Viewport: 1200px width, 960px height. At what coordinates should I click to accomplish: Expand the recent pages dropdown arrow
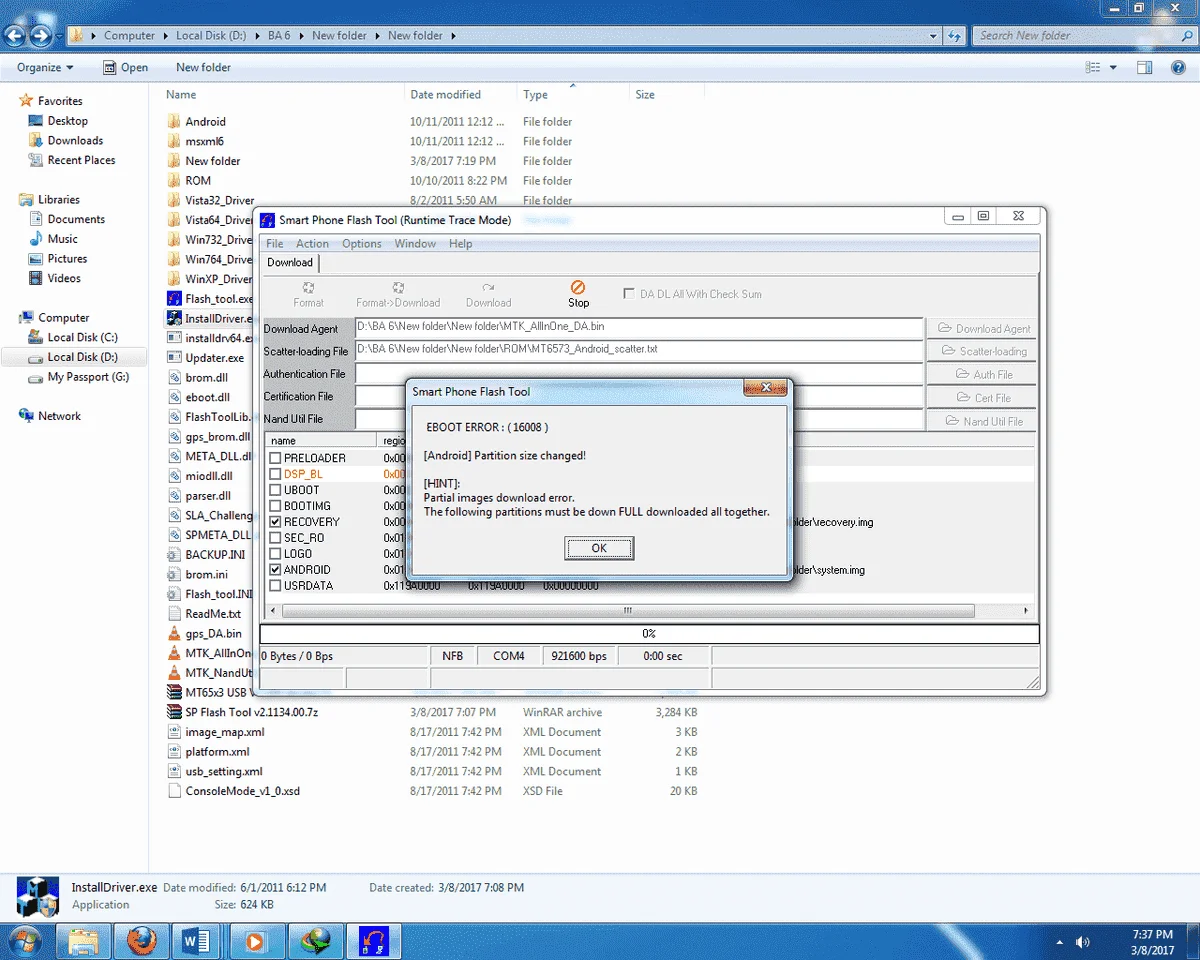(x=61, y=37)
